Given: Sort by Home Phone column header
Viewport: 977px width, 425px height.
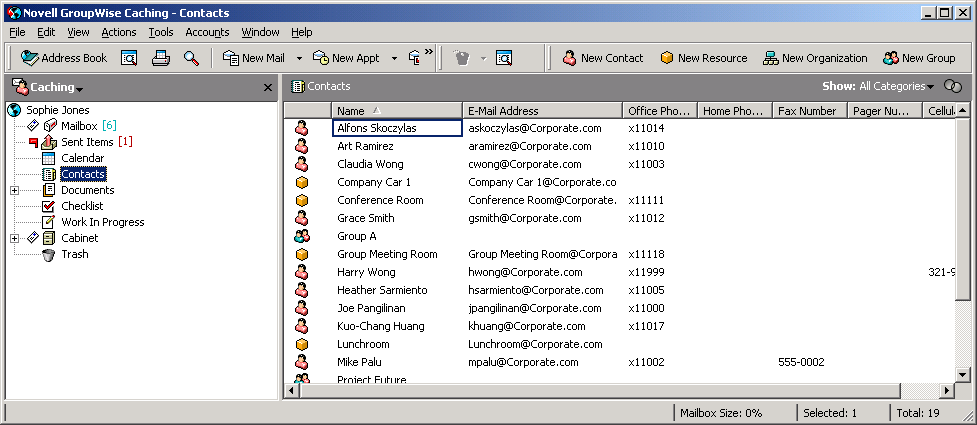Looking at the screenshot, I should click(735, 111).
